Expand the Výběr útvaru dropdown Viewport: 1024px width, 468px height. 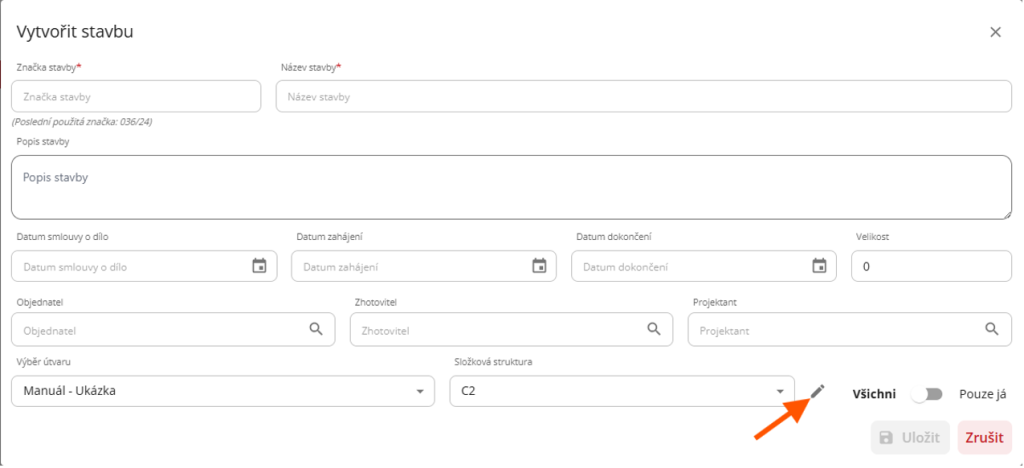(222, 391)
